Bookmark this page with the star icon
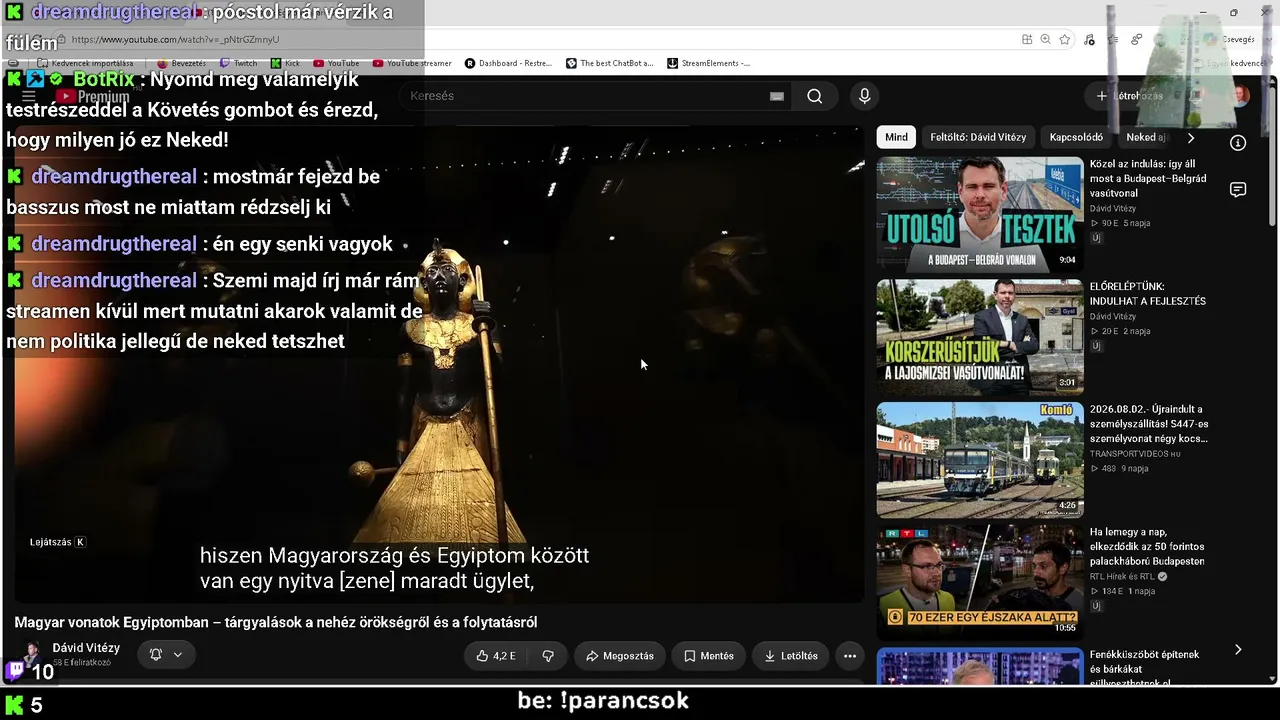The image size is (1280, 720). pyautogui.click(x=1065, y=39)
